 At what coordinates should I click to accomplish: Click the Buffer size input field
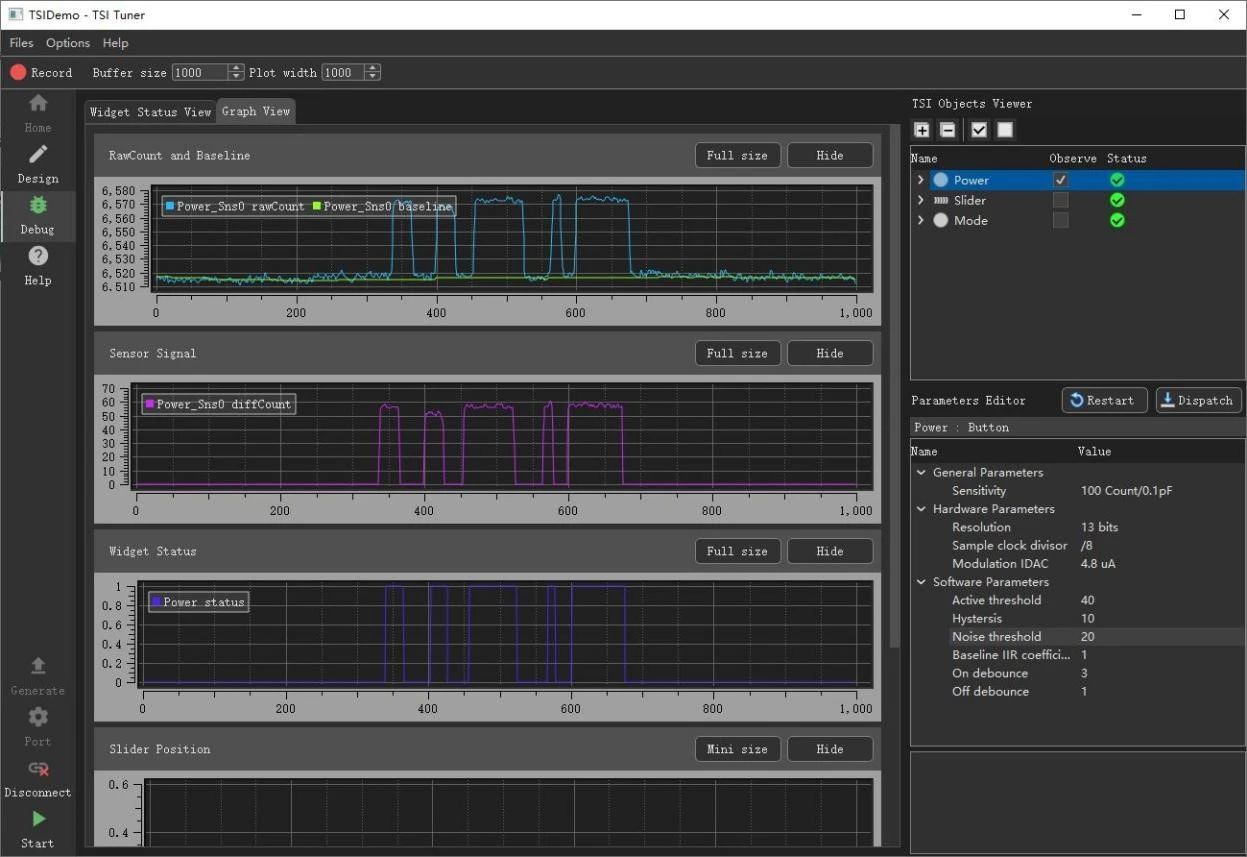point(200,72)
